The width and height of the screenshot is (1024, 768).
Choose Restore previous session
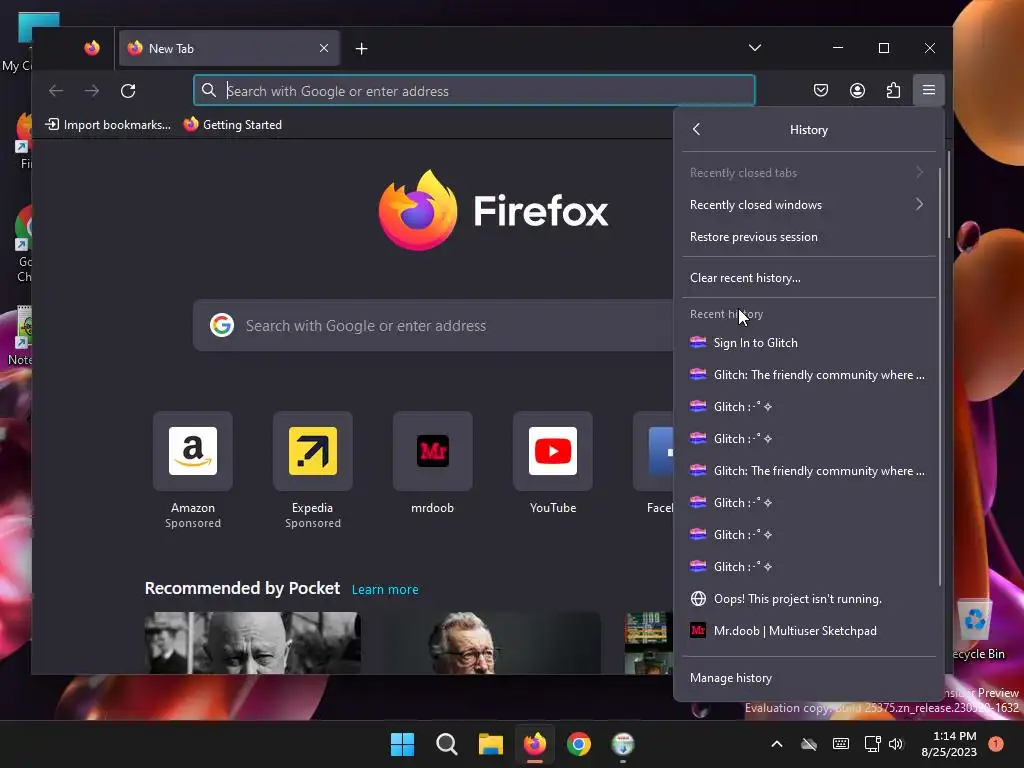click(x=808, y=236)
